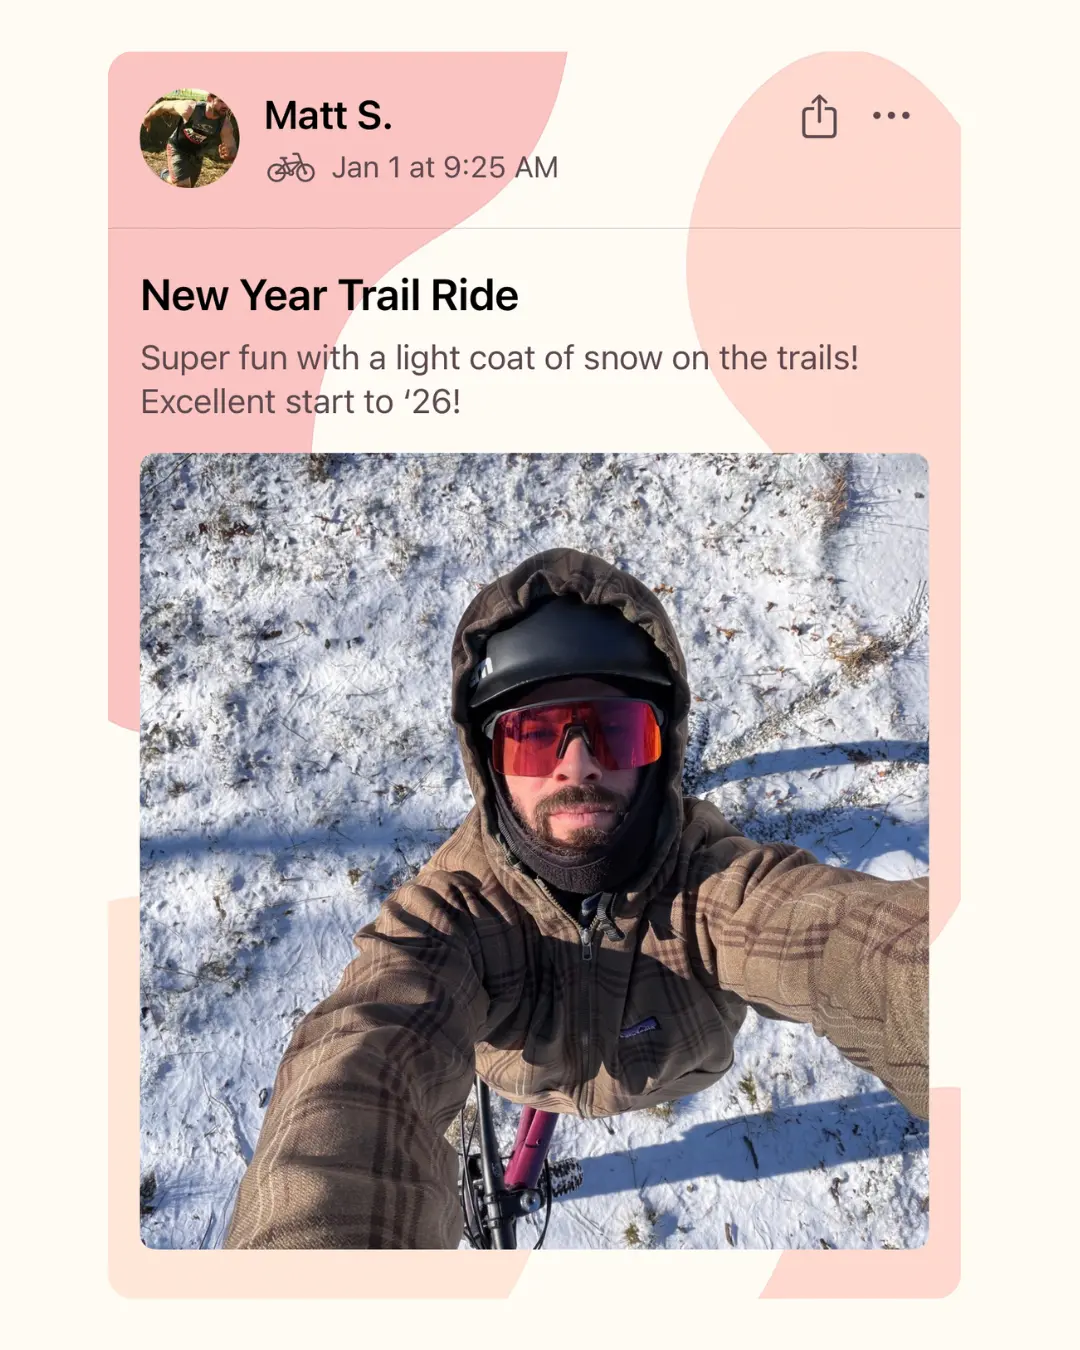This screenshot has width=1080, height=1350.
Task: Tap the share icon on the post
Action: pos(819,116)
